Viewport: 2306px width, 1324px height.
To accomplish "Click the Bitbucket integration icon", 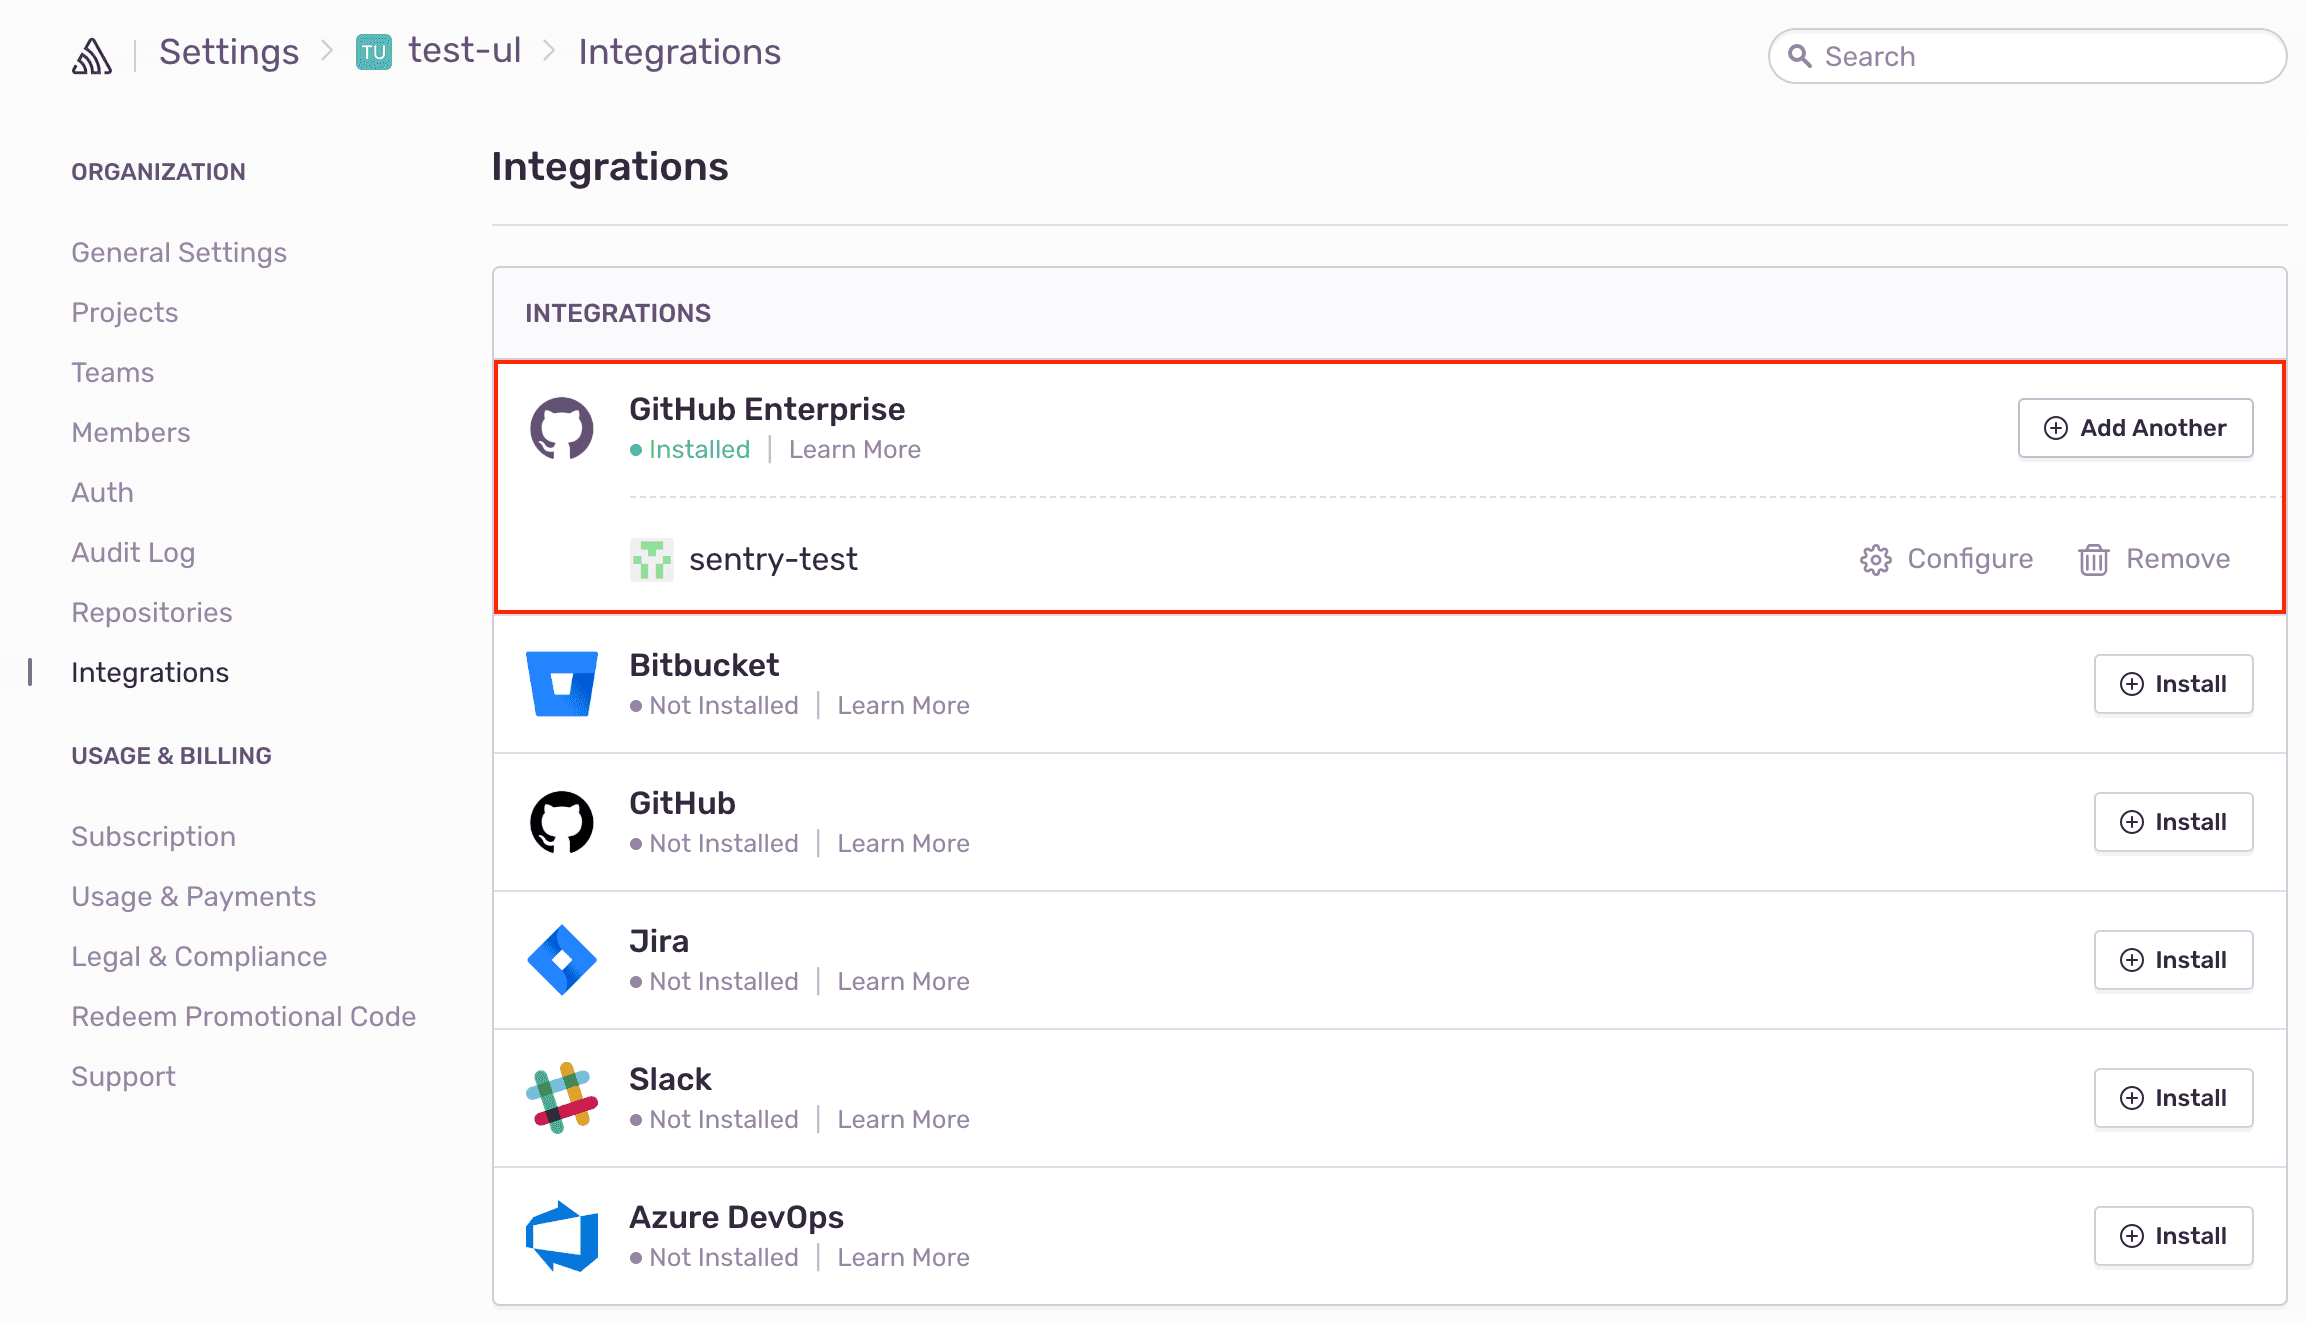I will [x=562, y=683].
